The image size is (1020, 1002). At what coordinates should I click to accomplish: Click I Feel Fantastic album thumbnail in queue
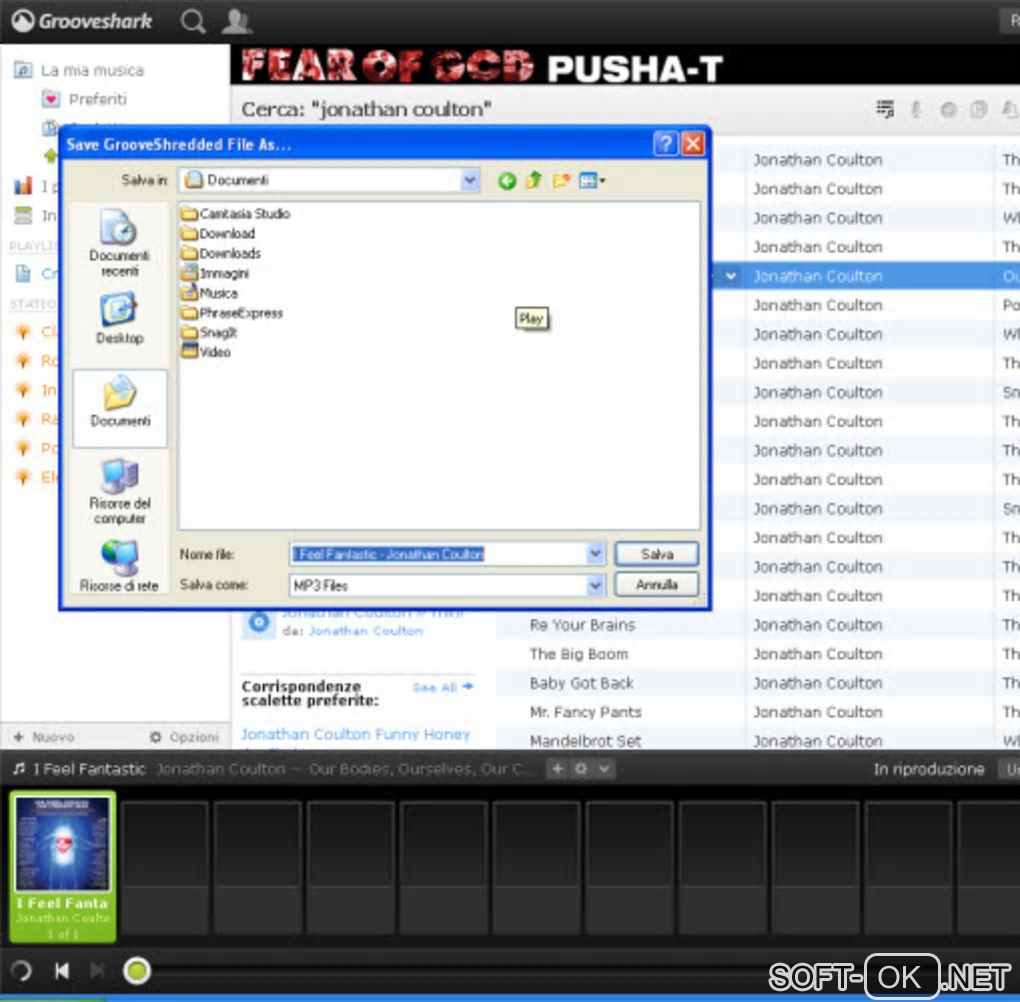click(63, 843)
